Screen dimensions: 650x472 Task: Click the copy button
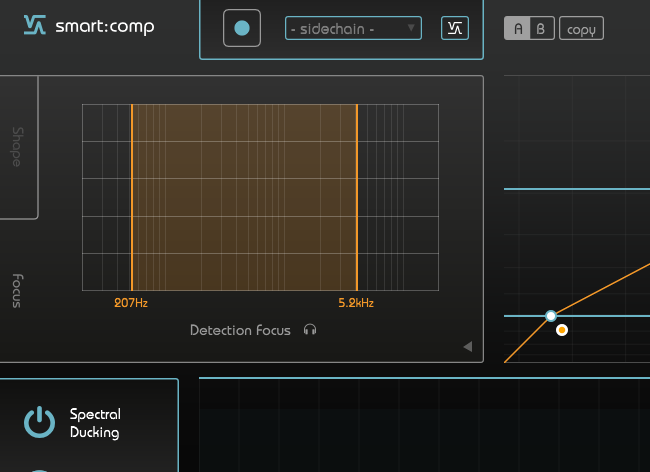tap(581, 29)
